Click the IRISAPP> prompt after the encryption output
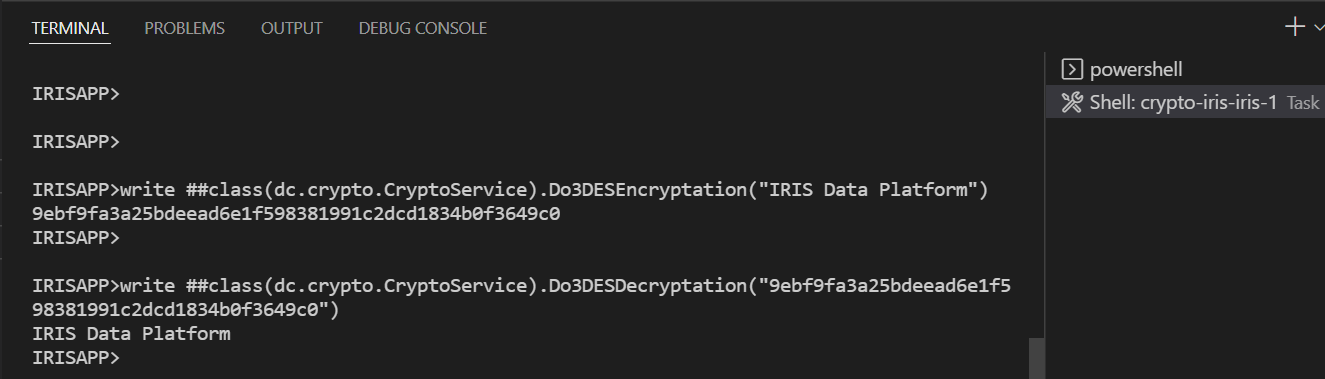1325x379 pixels. (x=76, y=238)
